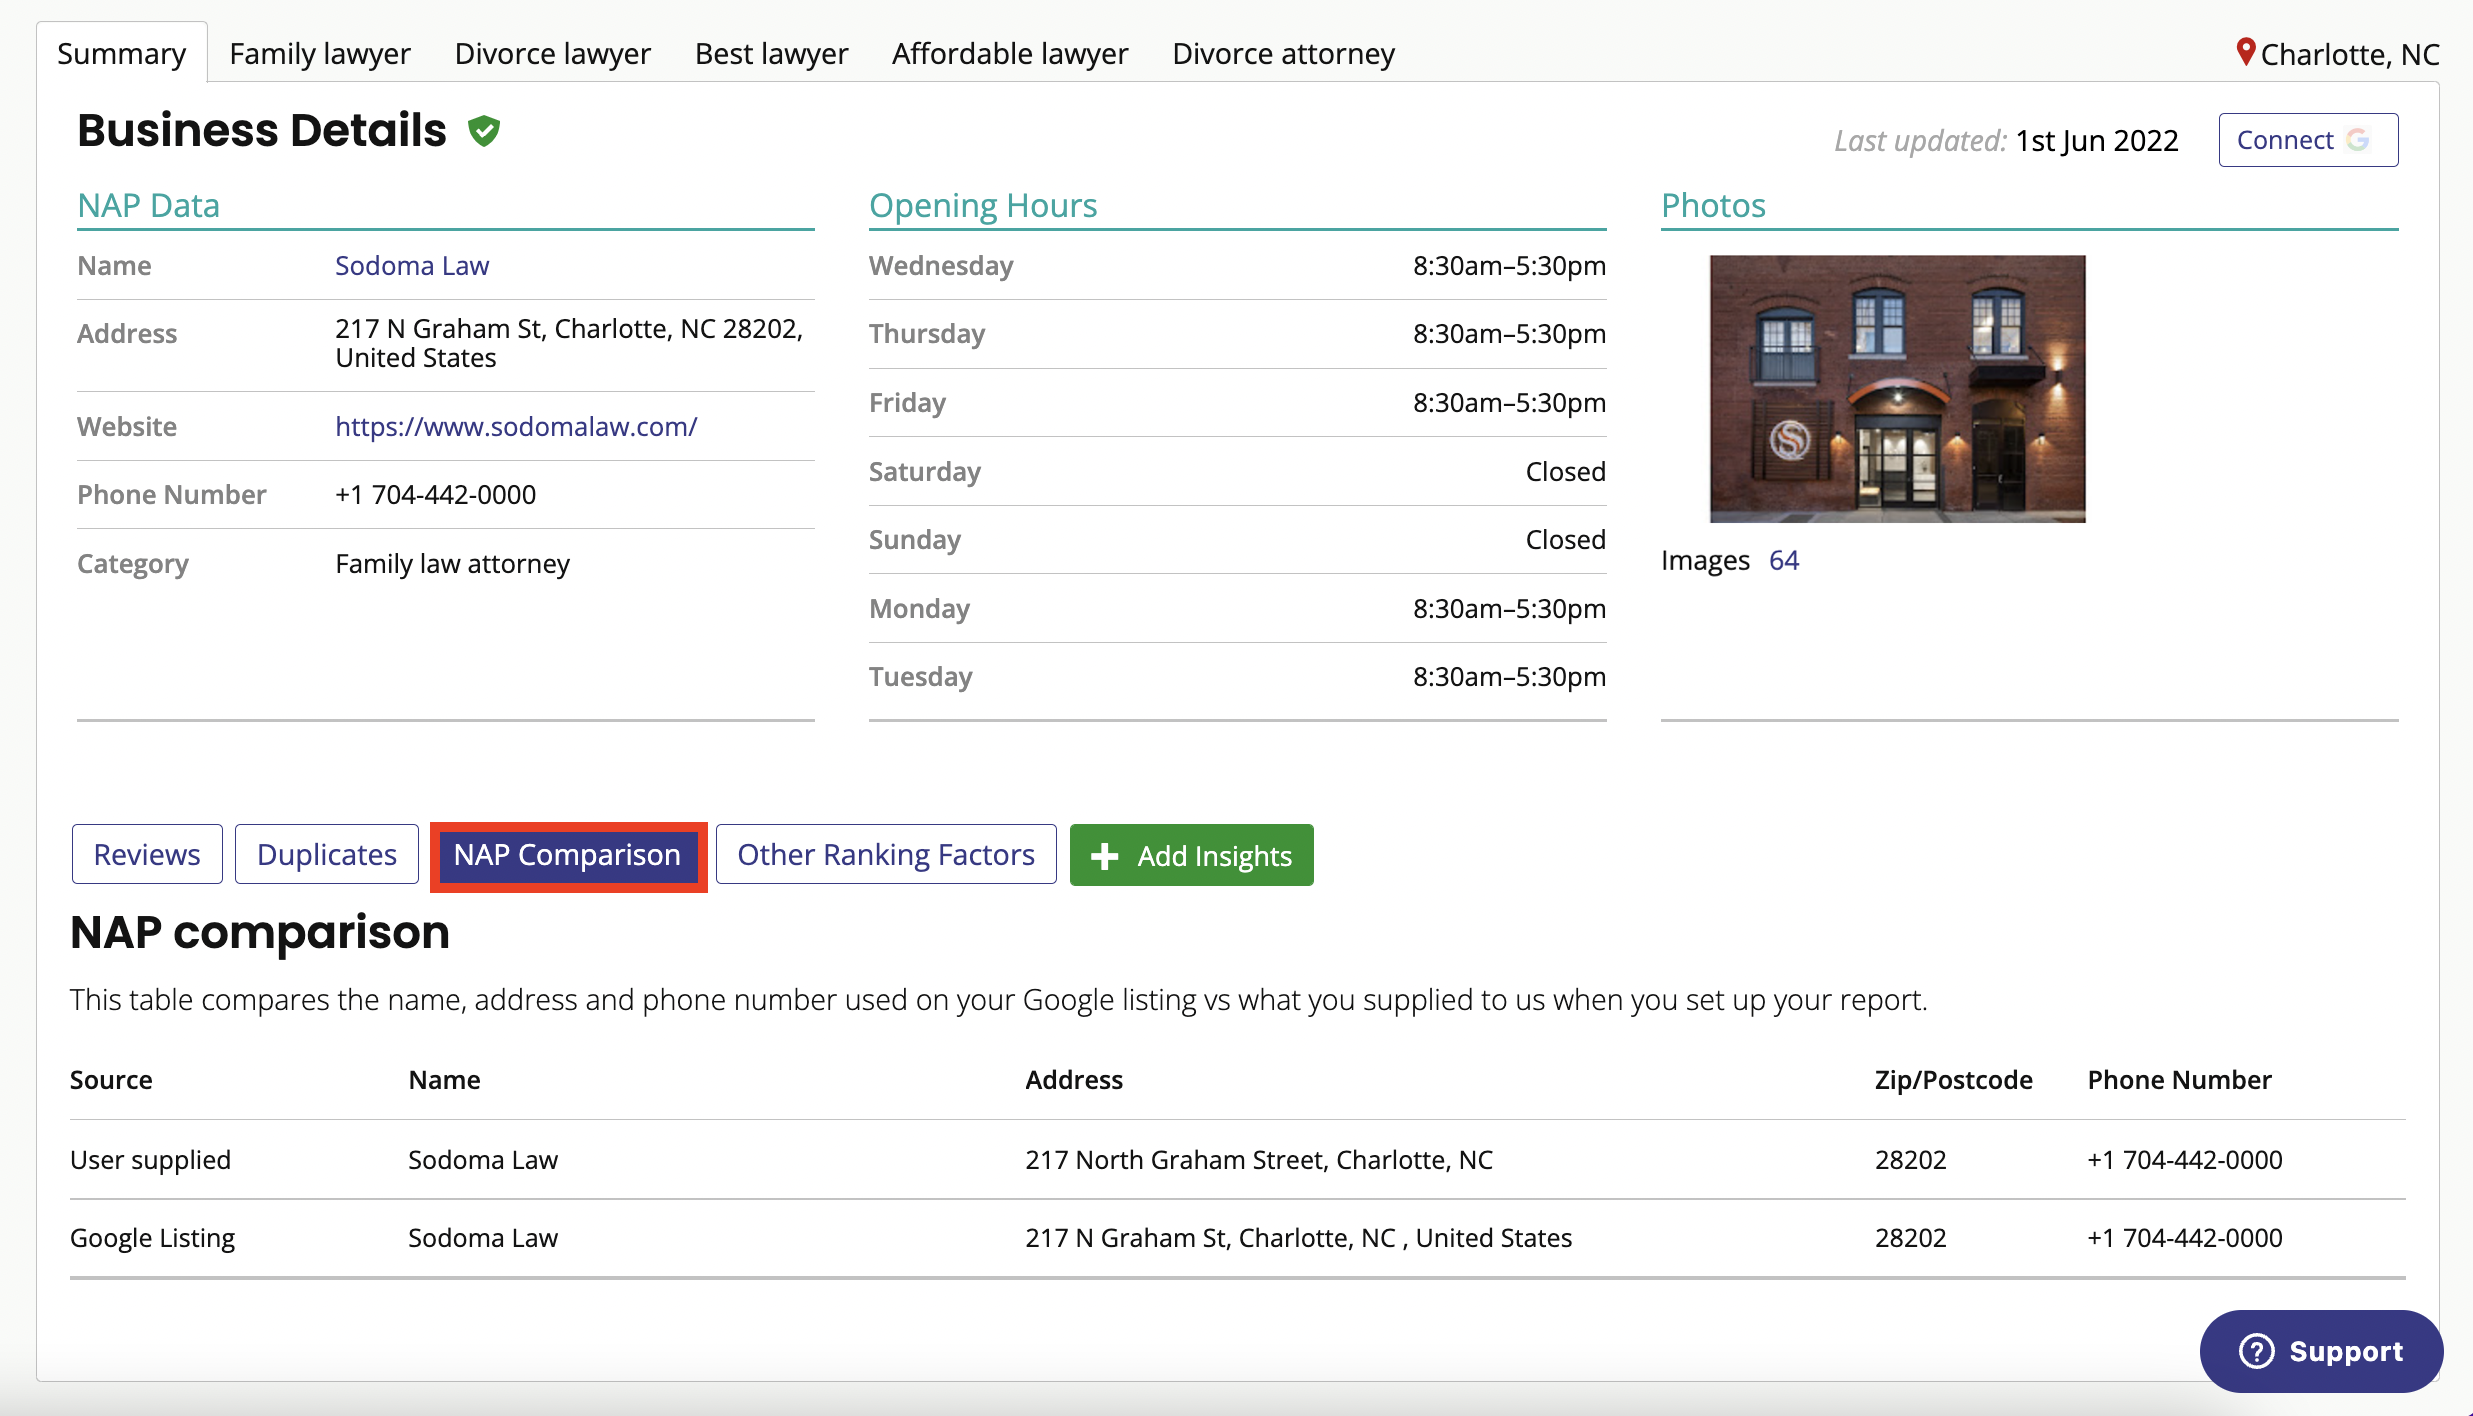Open the Divorce attorney tab
This screenshot has height=1416, width=2473.
pyautogui.click(x=1283, y=53)
